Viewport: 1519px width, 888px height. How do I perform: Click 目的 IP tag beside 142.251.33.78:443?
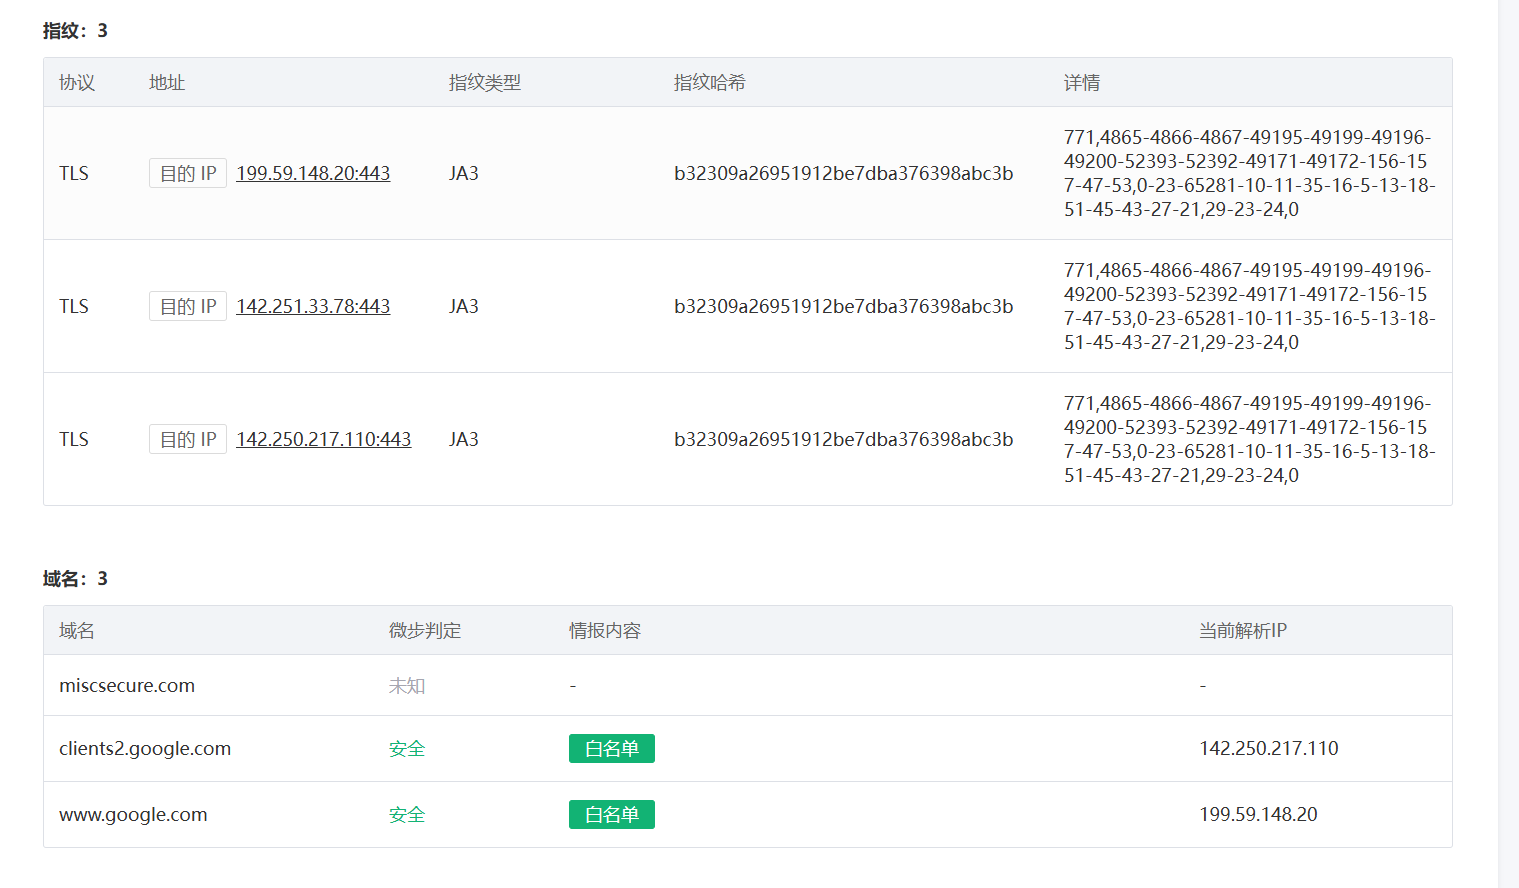188,306
